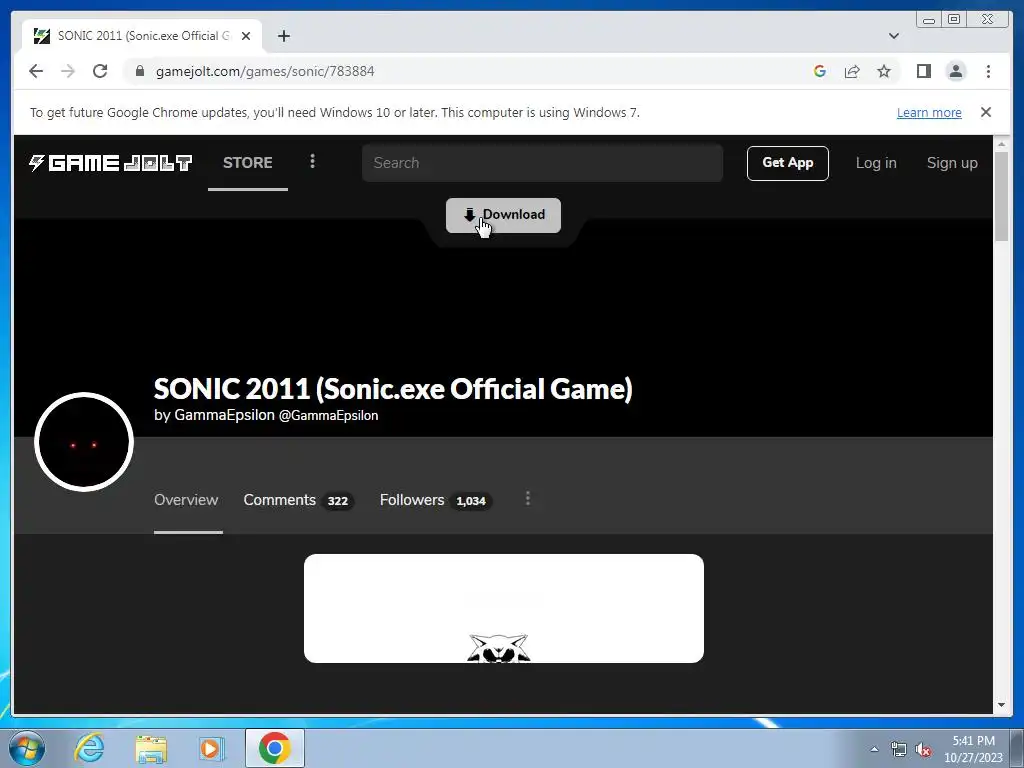The width and height of the screenshot is (1024, 768).
Task: Click the Game Jolt logo
Action: [110, 163]
